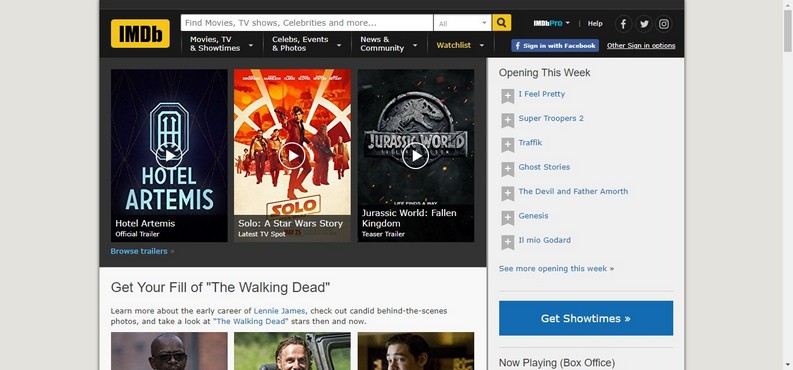The width and height of the screenshot is (793, 370).
Task: Add Il mio Godard to watchlist
Action: pyautogui.click(x=507, y=242)
